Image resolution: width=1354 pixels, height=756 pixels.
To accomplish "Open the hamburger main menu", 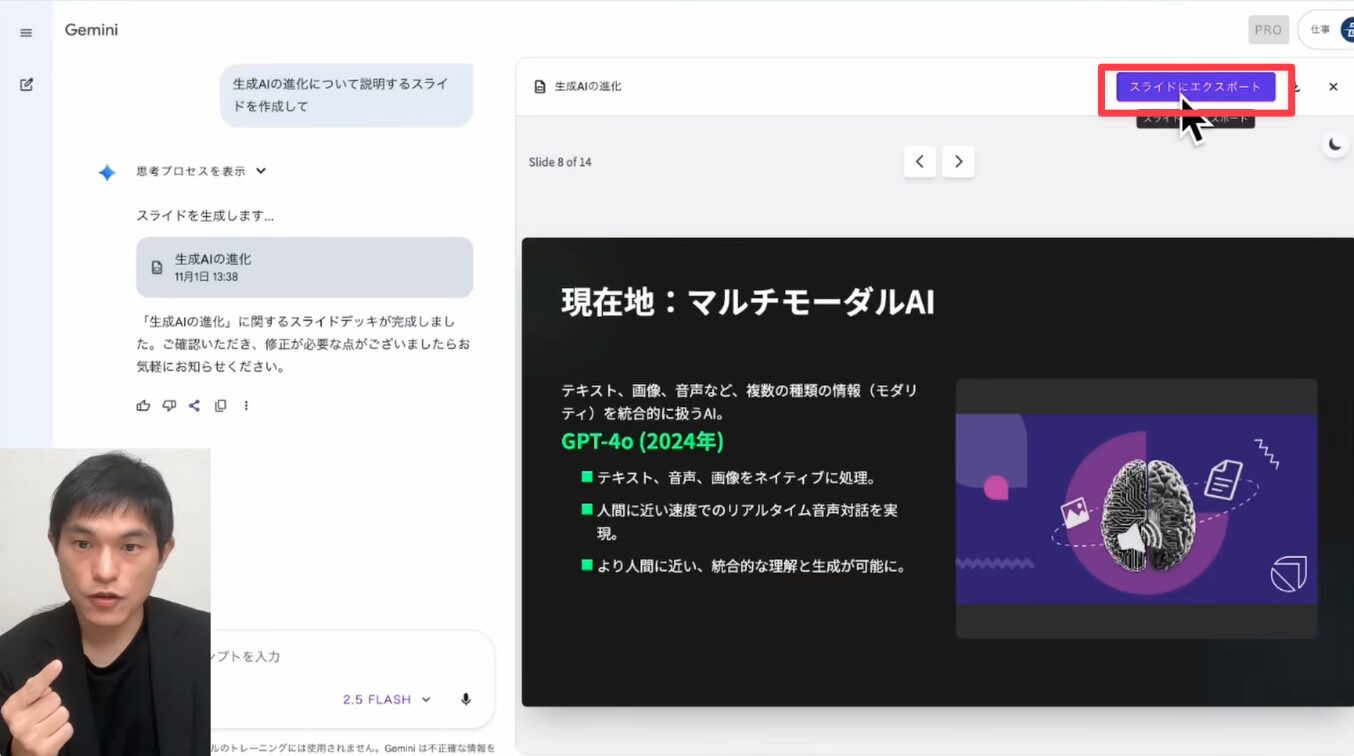I will pos(26,33).
